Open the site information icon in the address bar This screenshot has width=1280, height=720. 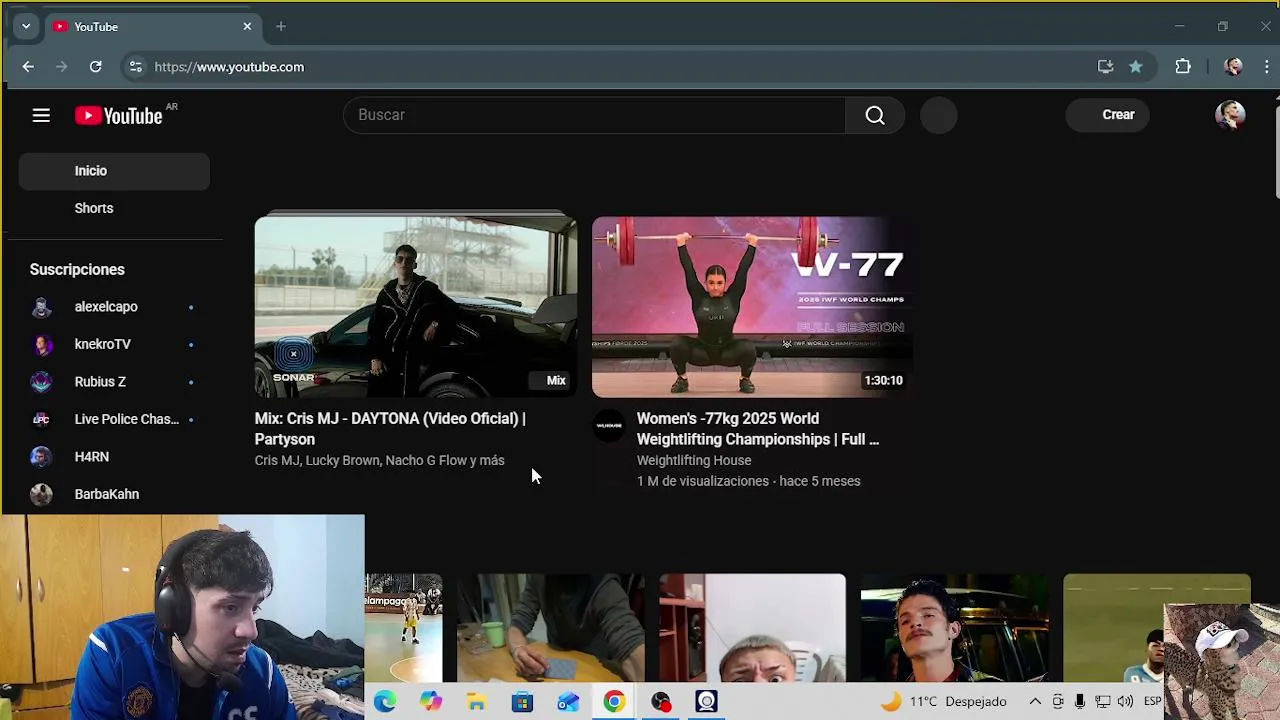pos(135,67)
